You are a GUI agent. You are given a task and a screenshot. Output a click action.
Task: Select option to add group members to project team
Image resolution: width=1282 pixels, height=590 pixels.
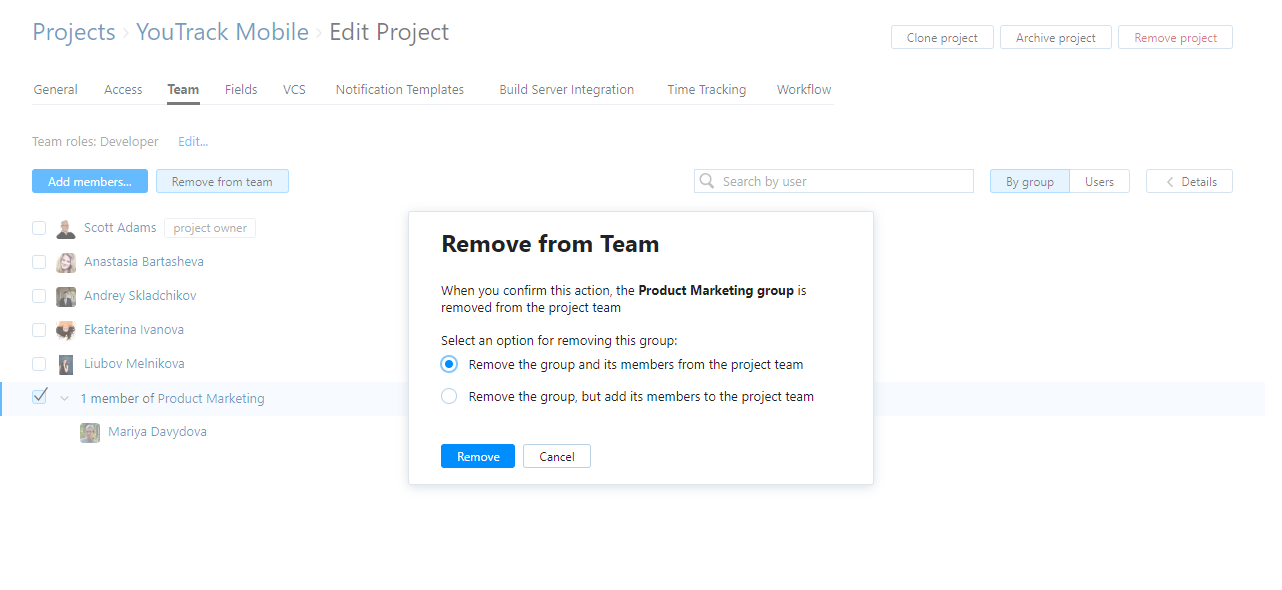click(x=449, y=396)
